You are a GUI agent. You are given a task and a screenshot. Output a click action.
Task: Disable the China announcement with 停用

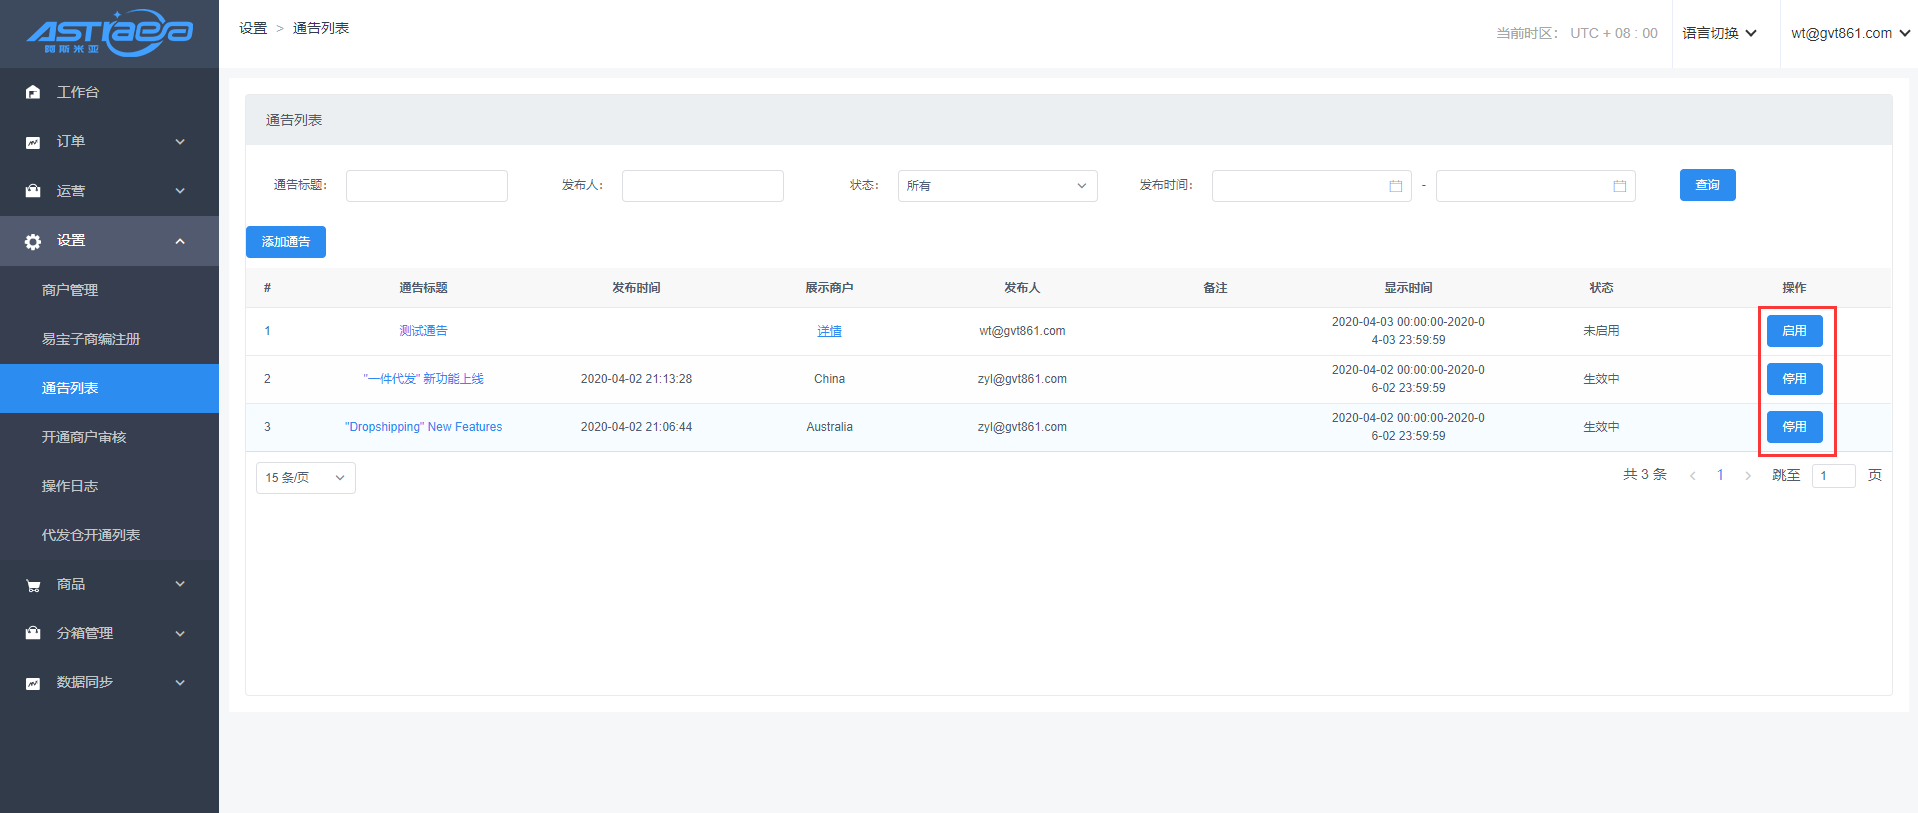click(x=1794, y=379)
